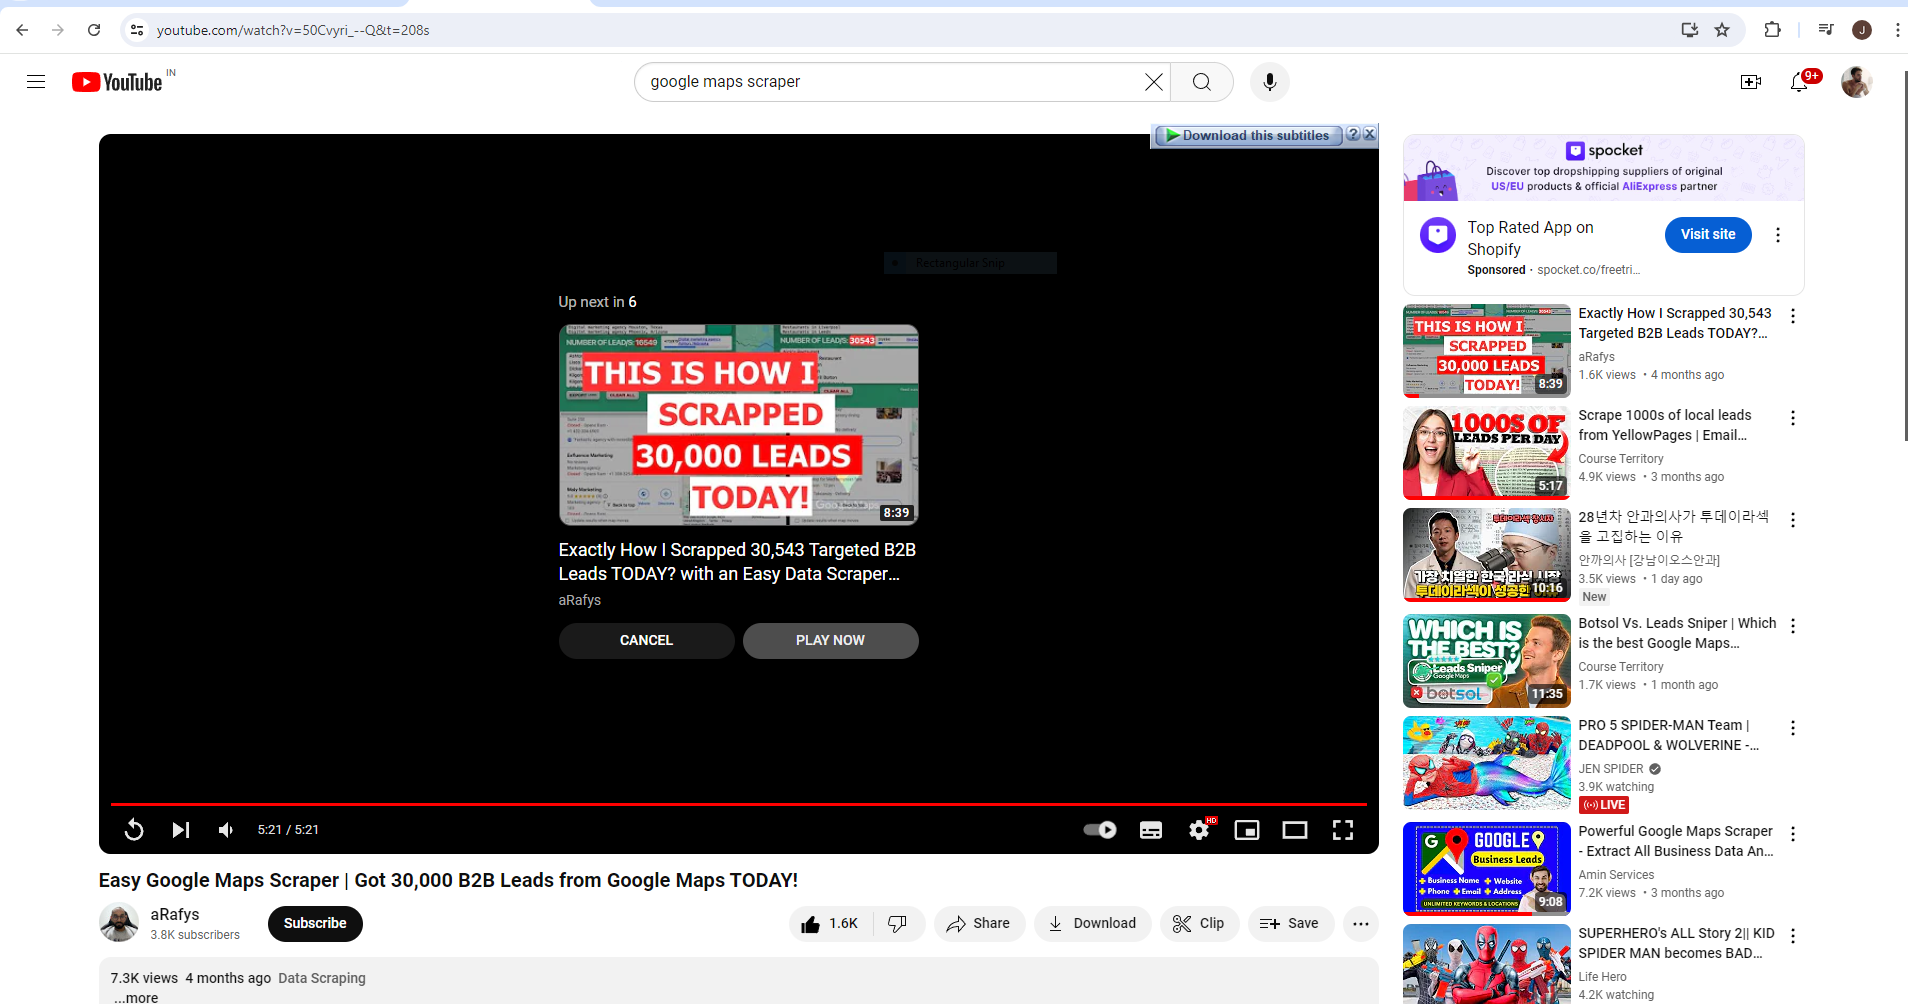Click the Visit site button on the ad
The image size is (1908, 1004).
coord(1708,235)
